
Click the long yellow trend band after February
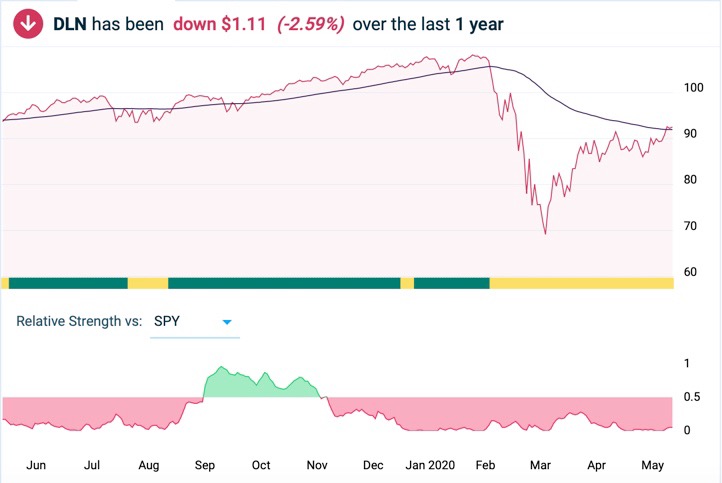tap(580, 283)
